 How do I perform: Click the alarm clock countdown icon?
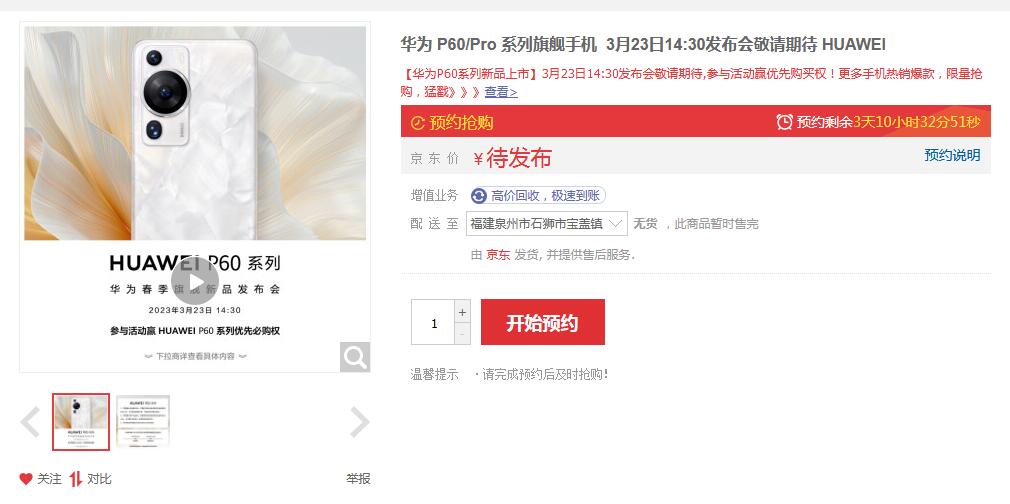(x=784, y=122)
